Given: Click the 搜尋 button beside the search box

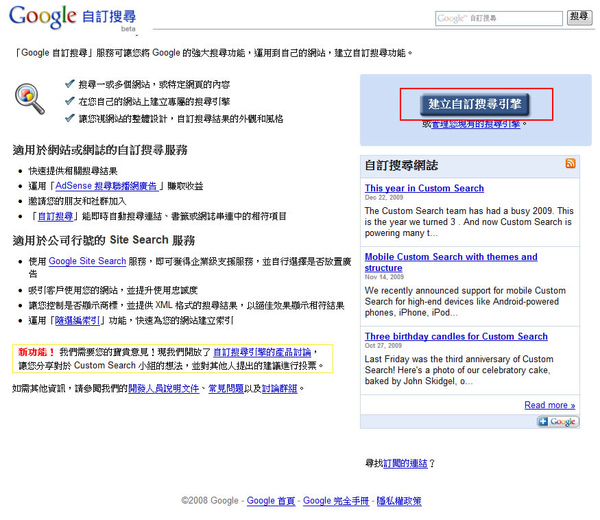Looking at the screenshot, I should pyautogui.click(x=579, y=17).
